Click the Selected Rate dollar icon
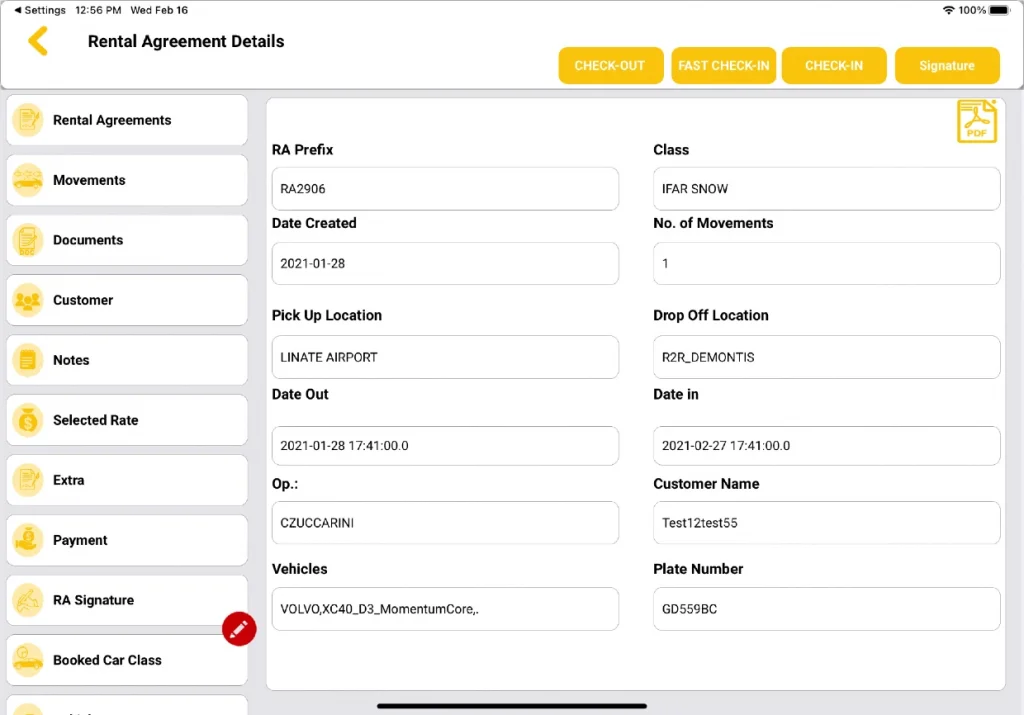The image size is (1024, 715). click(x=27, y=420)
